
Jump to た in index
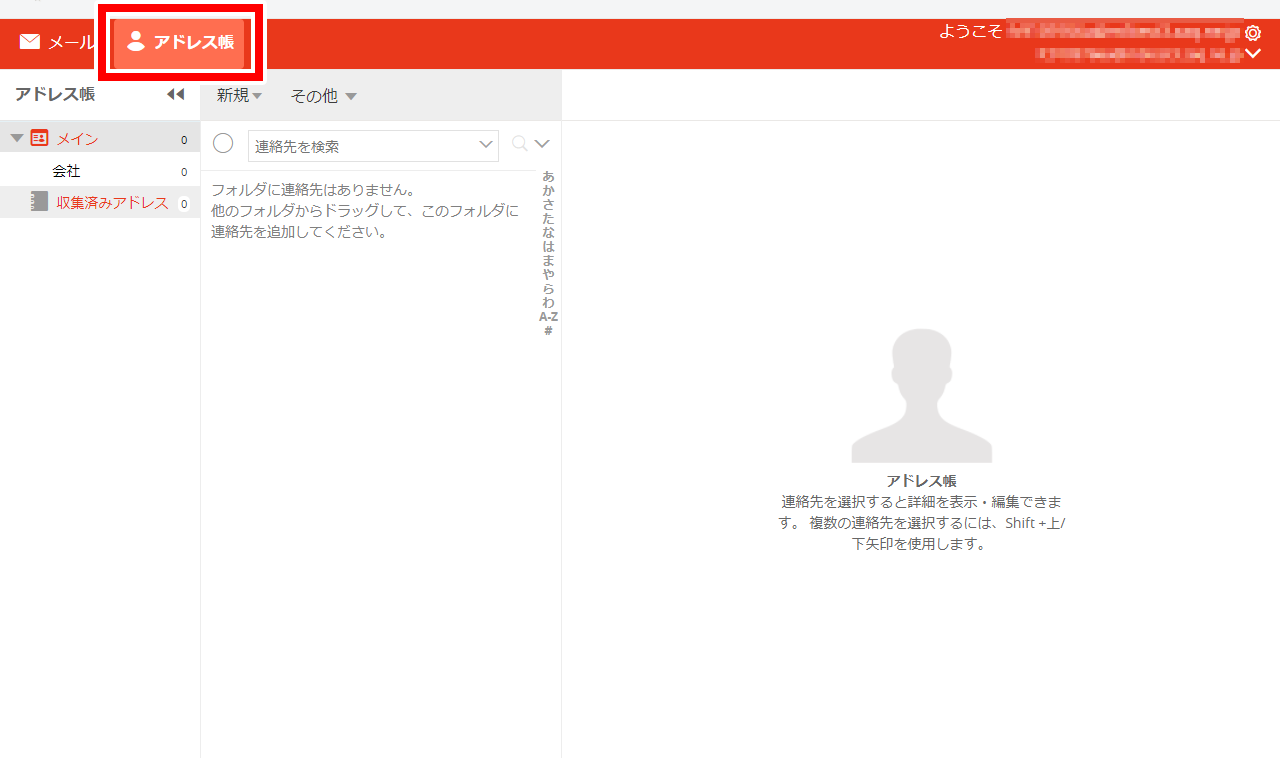pyautogui.click(x=548, y=218)
